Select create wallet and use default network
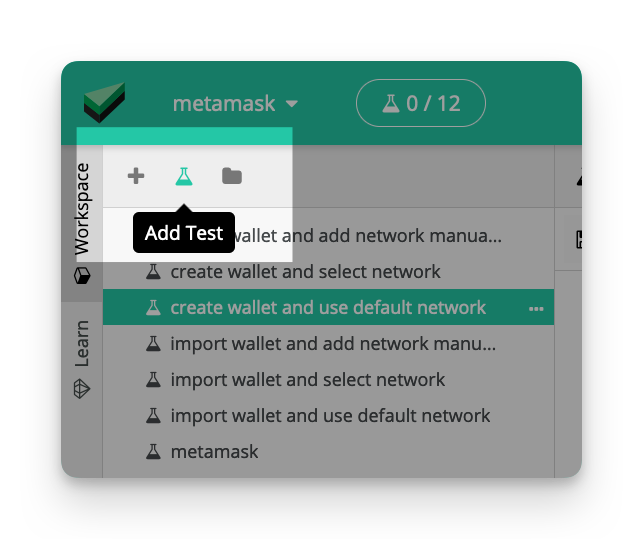Screen dimensions: 643x539 [x=328, y=307]
